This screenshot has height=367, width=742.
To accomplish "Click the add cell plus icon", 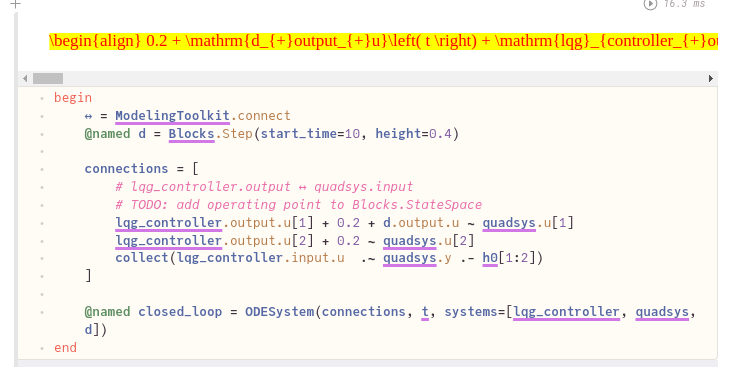I will click(16, 4).
